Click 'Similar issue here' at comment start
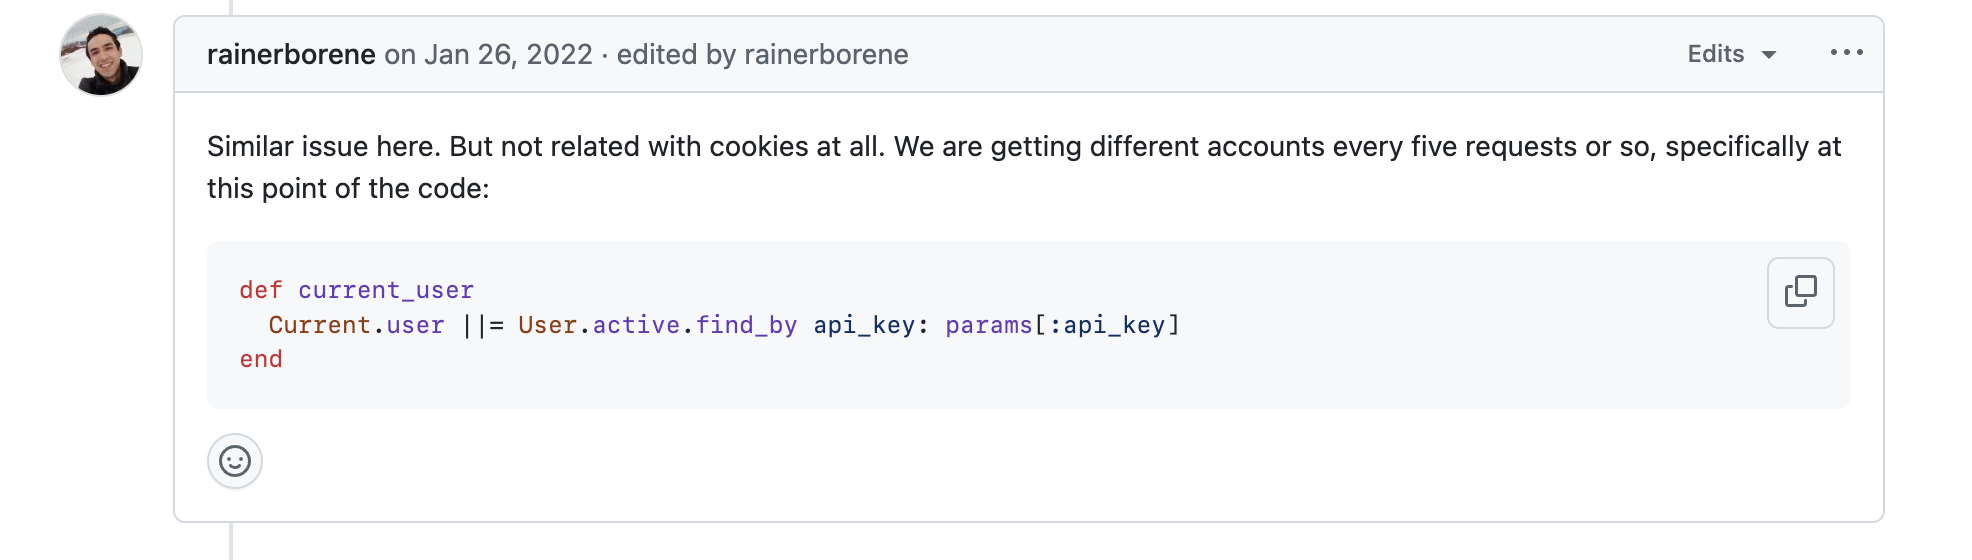 click(x=324, y=147)
